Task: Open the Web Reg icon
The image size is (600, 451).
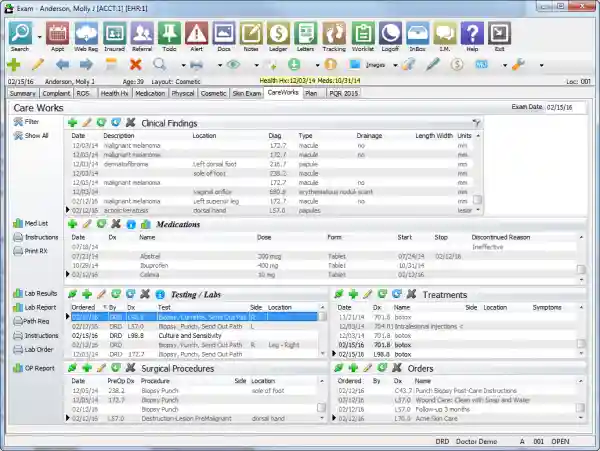Action: (86, 33)
